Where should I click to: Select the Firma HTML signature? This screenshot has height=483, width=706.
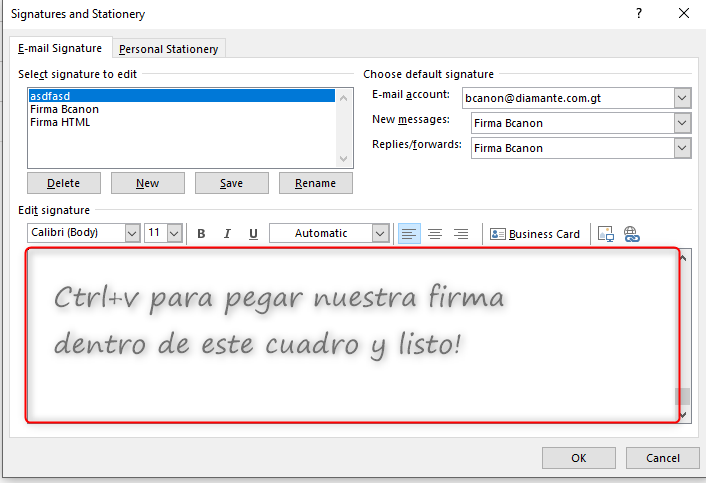182,122
